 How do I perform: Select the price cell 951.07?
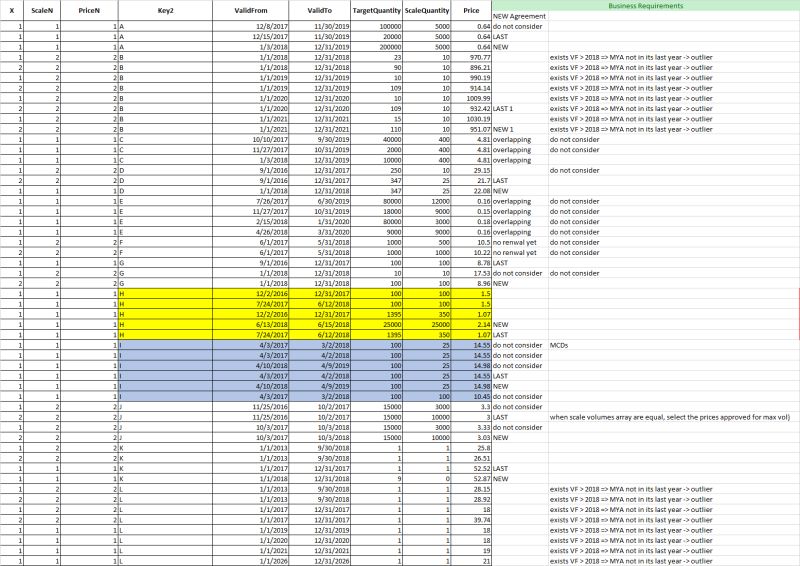click(x=471, y=129)
